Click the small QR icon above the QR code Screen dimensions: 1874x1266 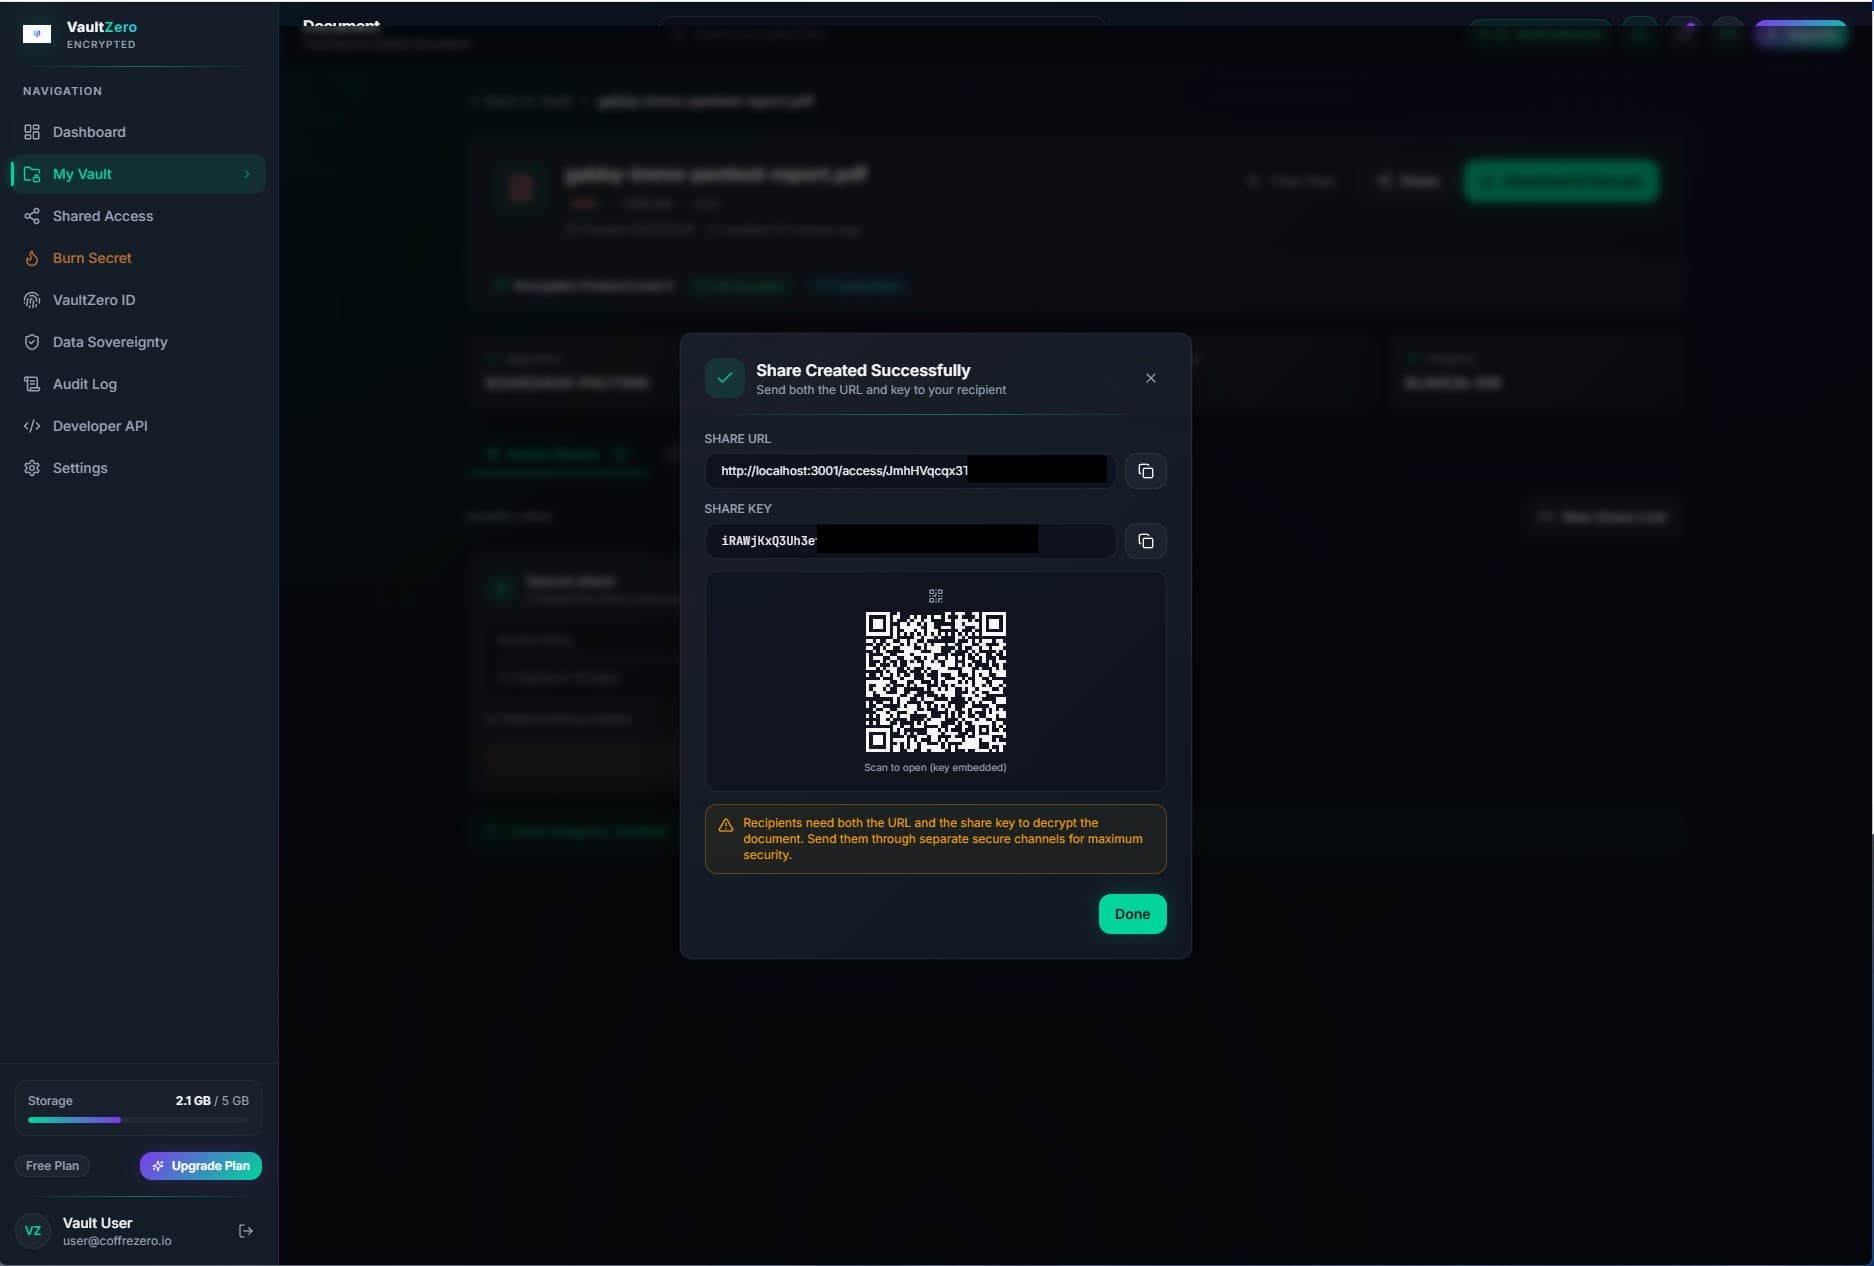tap(935, 595)
